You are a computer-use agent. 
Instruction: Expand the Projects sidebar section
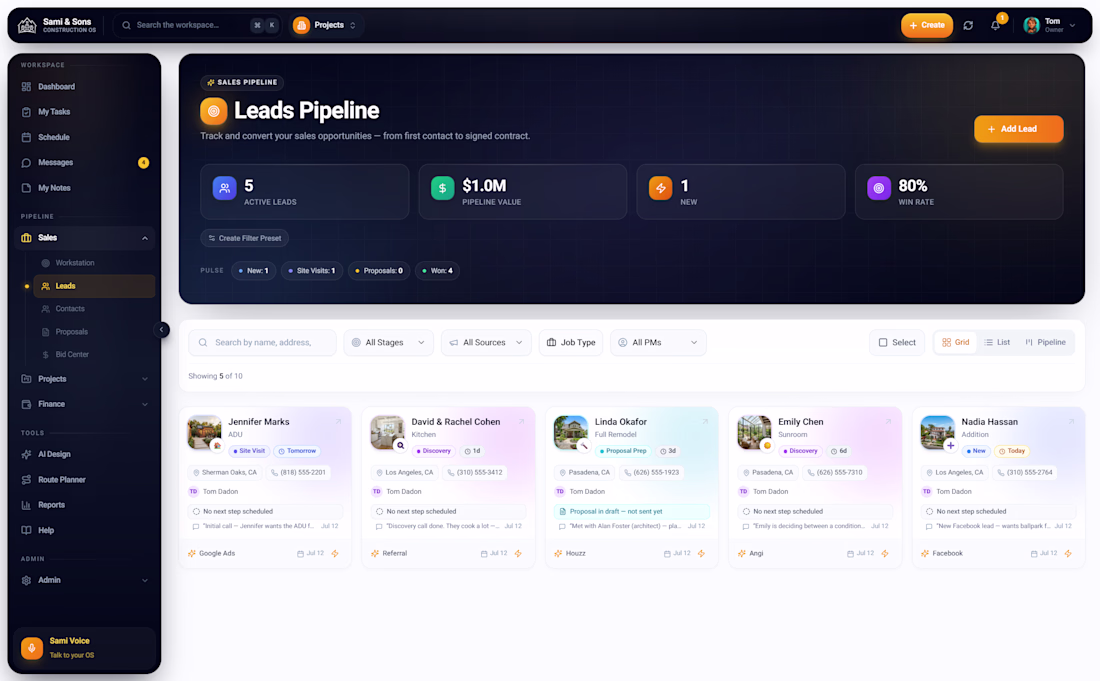point(84,379)
